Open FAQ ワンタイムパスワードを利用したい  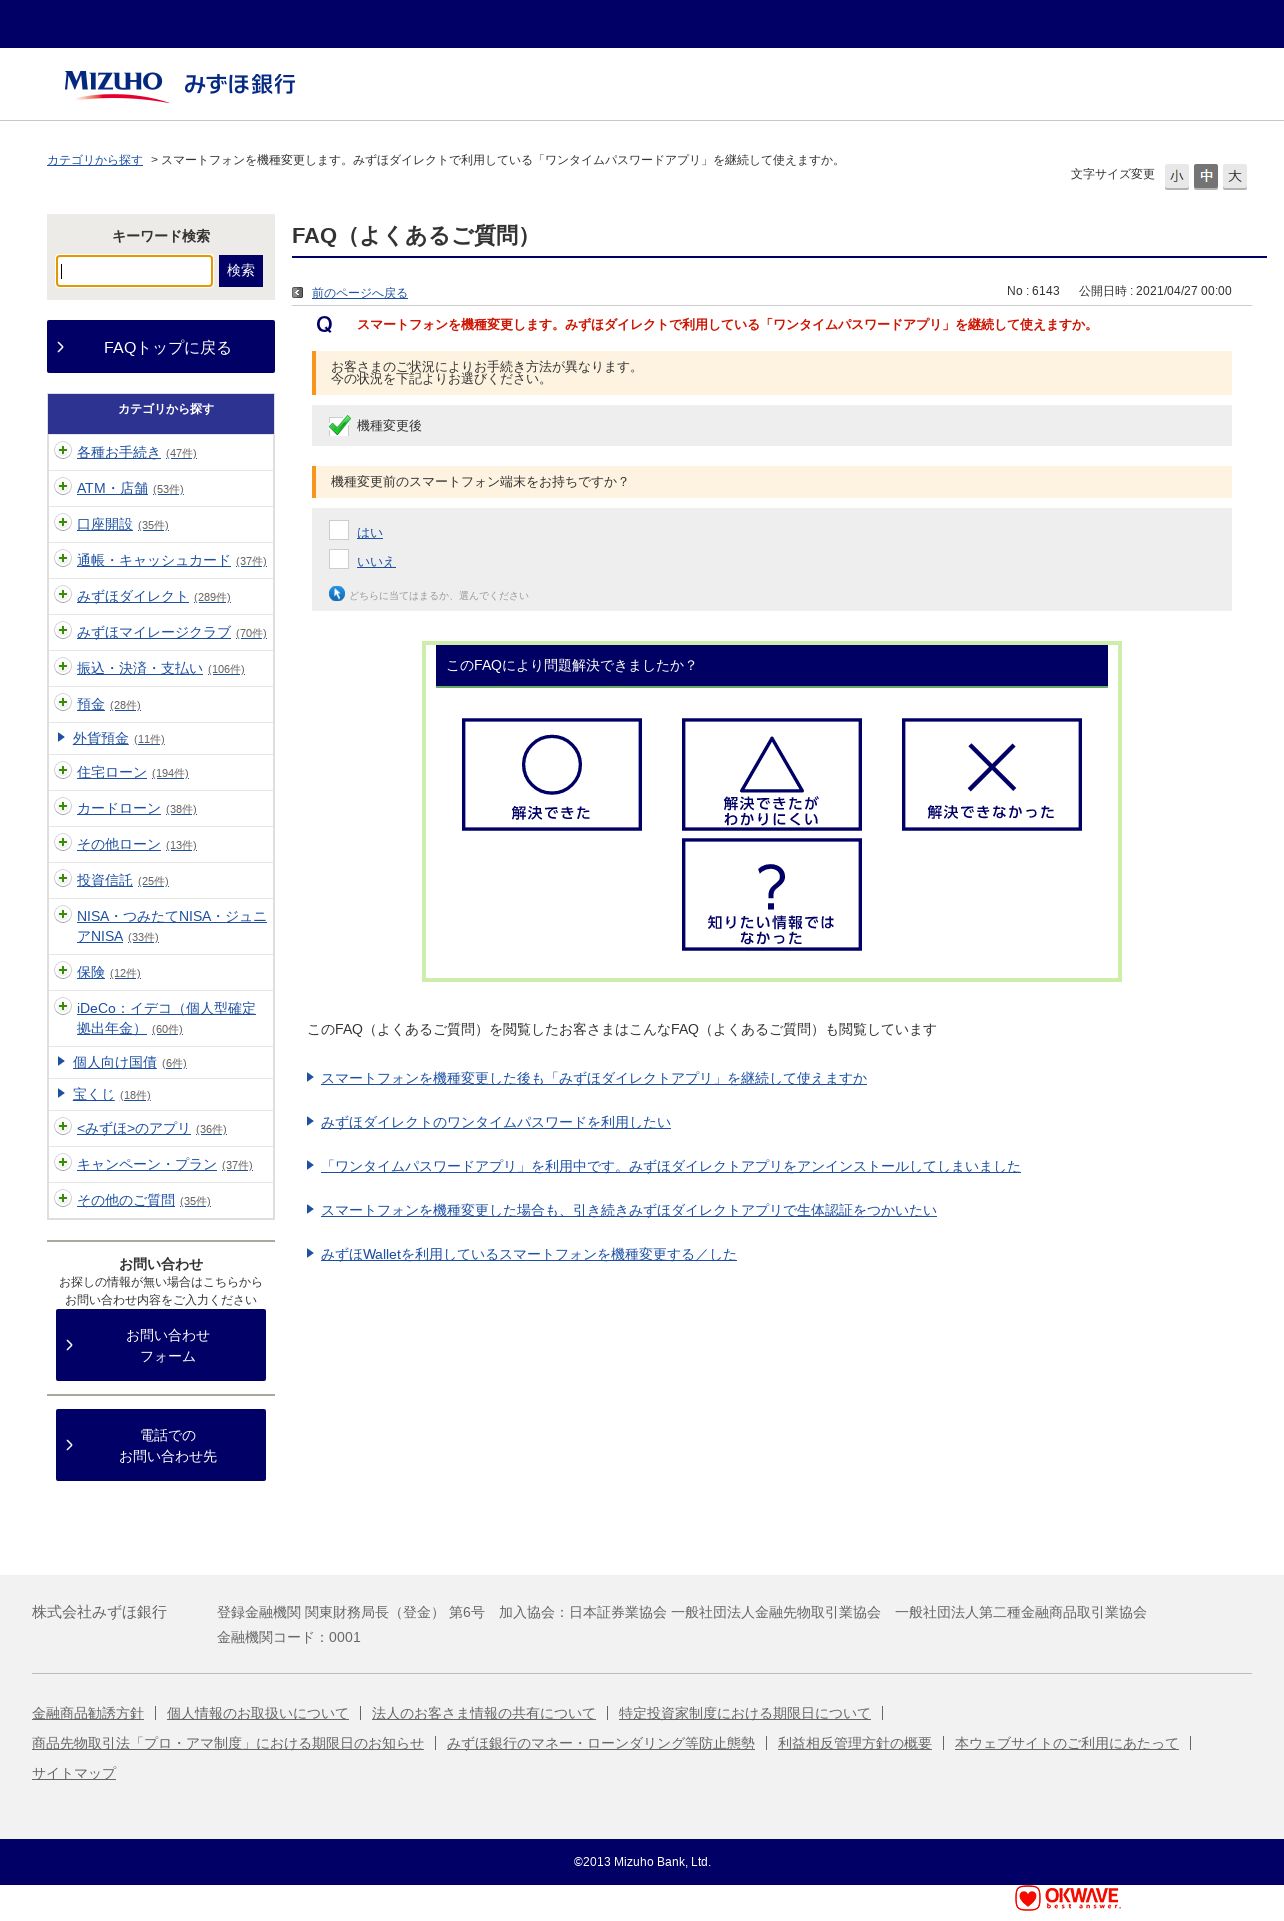point(496,1122)
